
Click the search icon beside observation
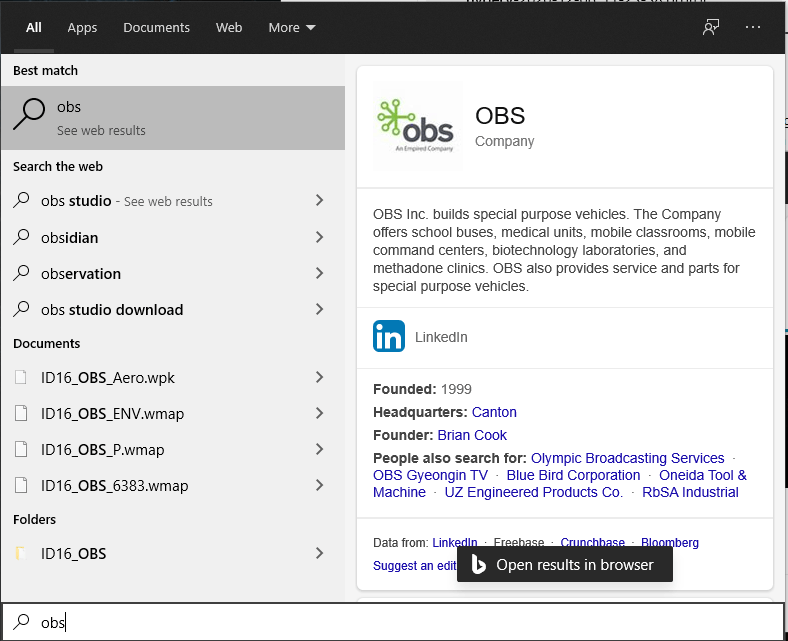[21, 273]
